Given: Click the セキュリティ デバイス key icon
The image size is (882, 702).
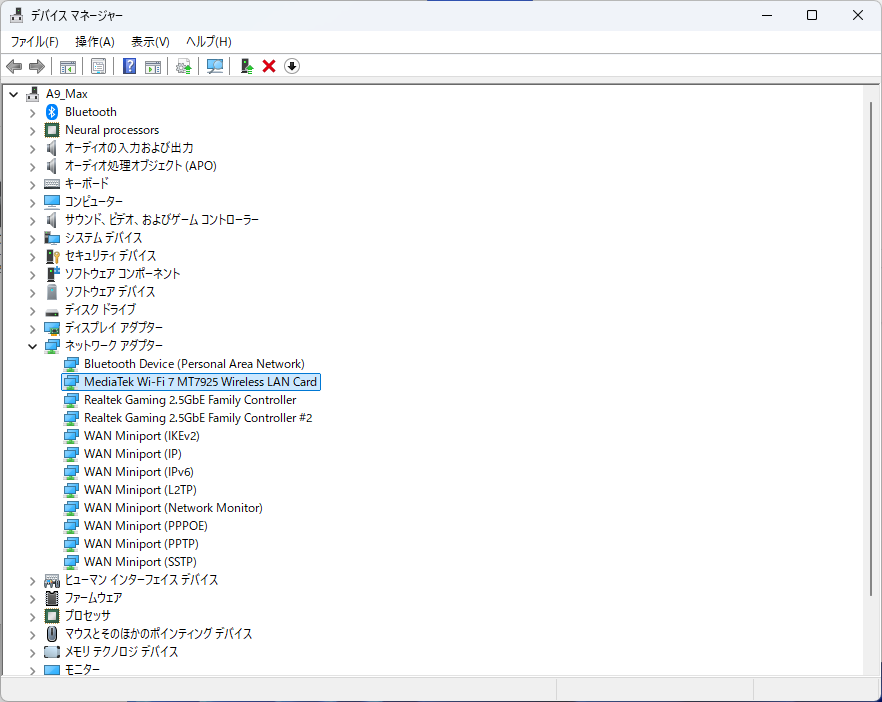Looking at the screenshot, I should (52, 256).
